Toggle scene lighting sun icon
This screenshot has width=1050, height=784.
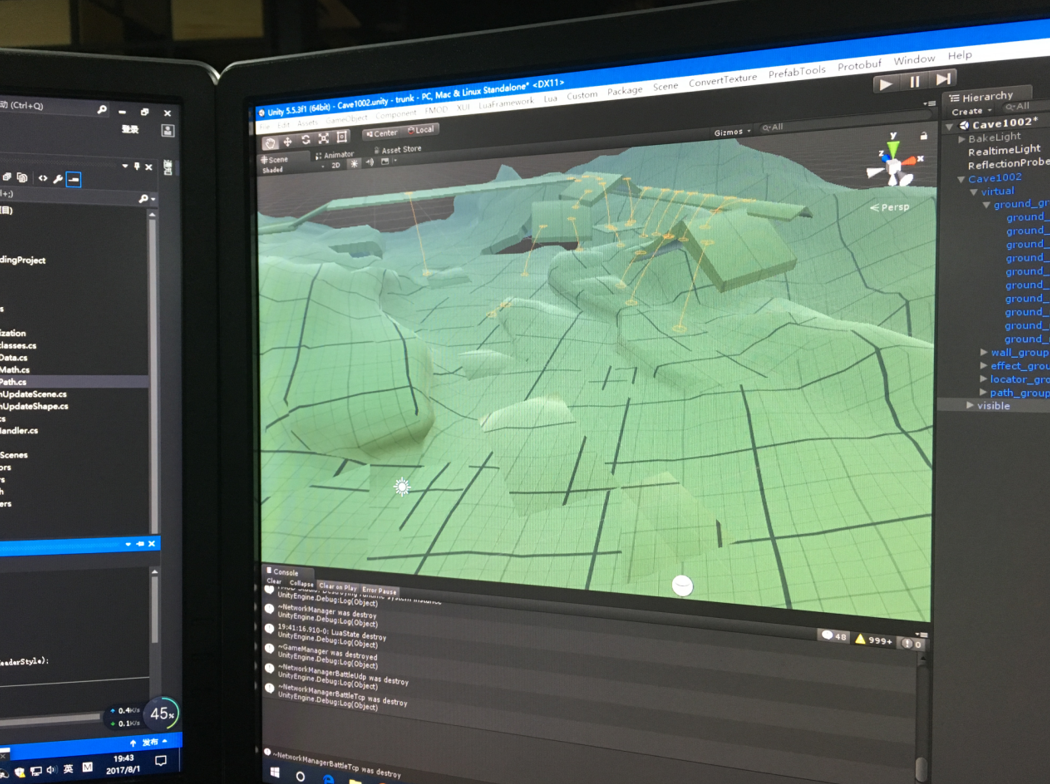click(354, 163)
